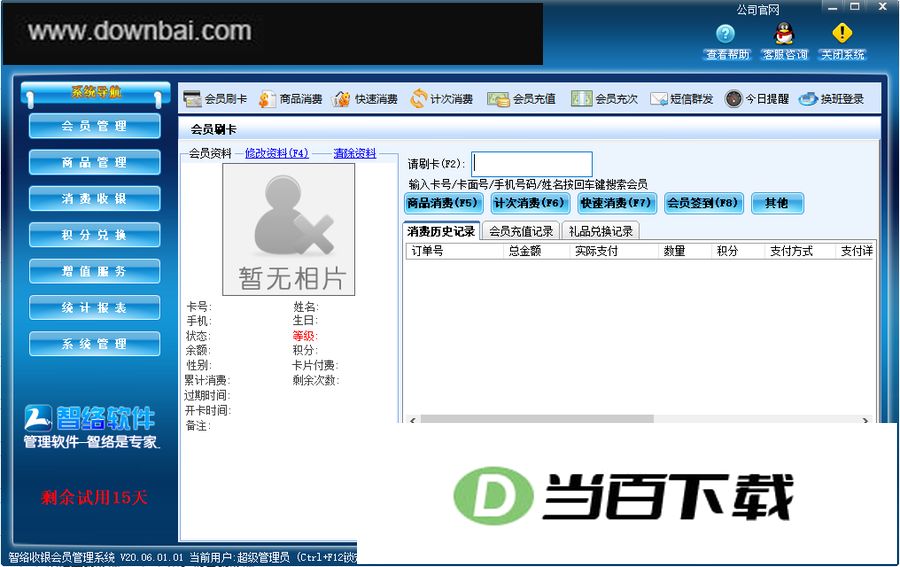Click the 数量 column header
Screen dimensions: 900x567
coord(685,251)
